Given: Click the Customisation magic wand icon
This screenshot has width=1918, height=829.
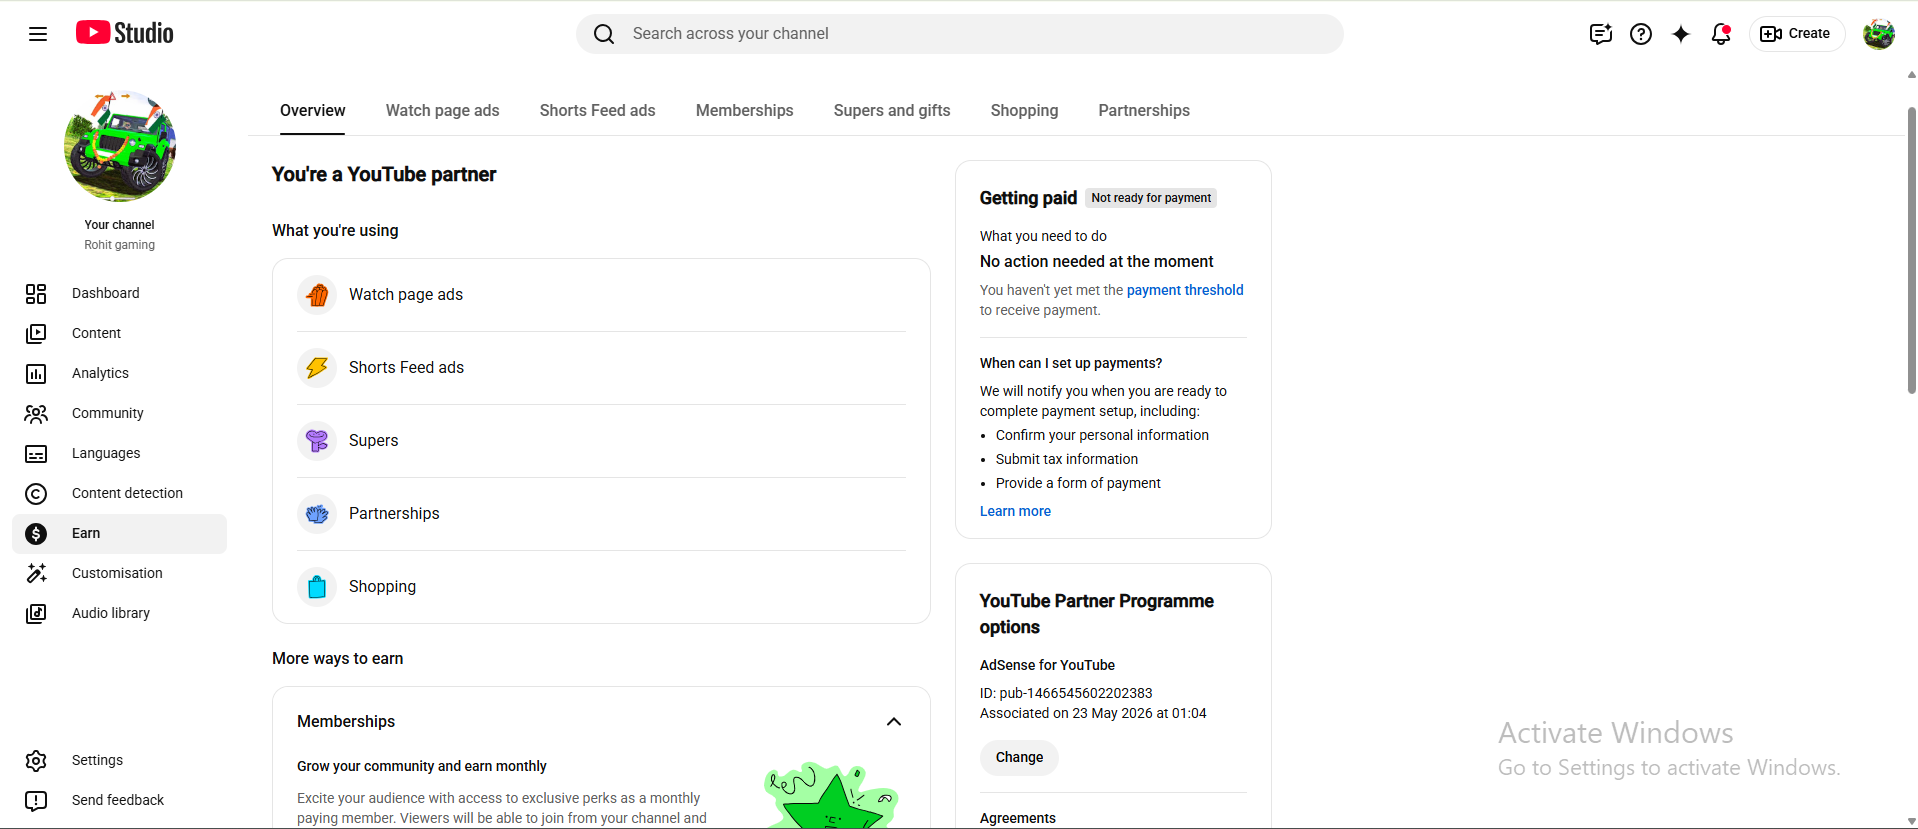Looking at the screenshot, I should pos(36,573).
